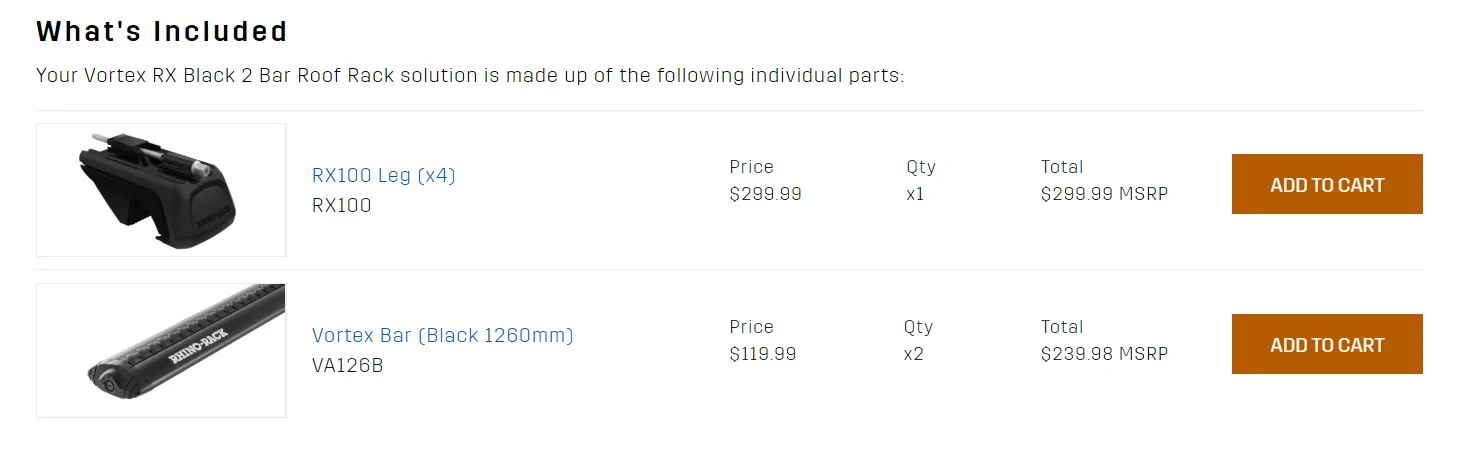
Task: Click the Qty label in the Vortex Bar row
Action: pyautogui.click(x=918, y=327)
